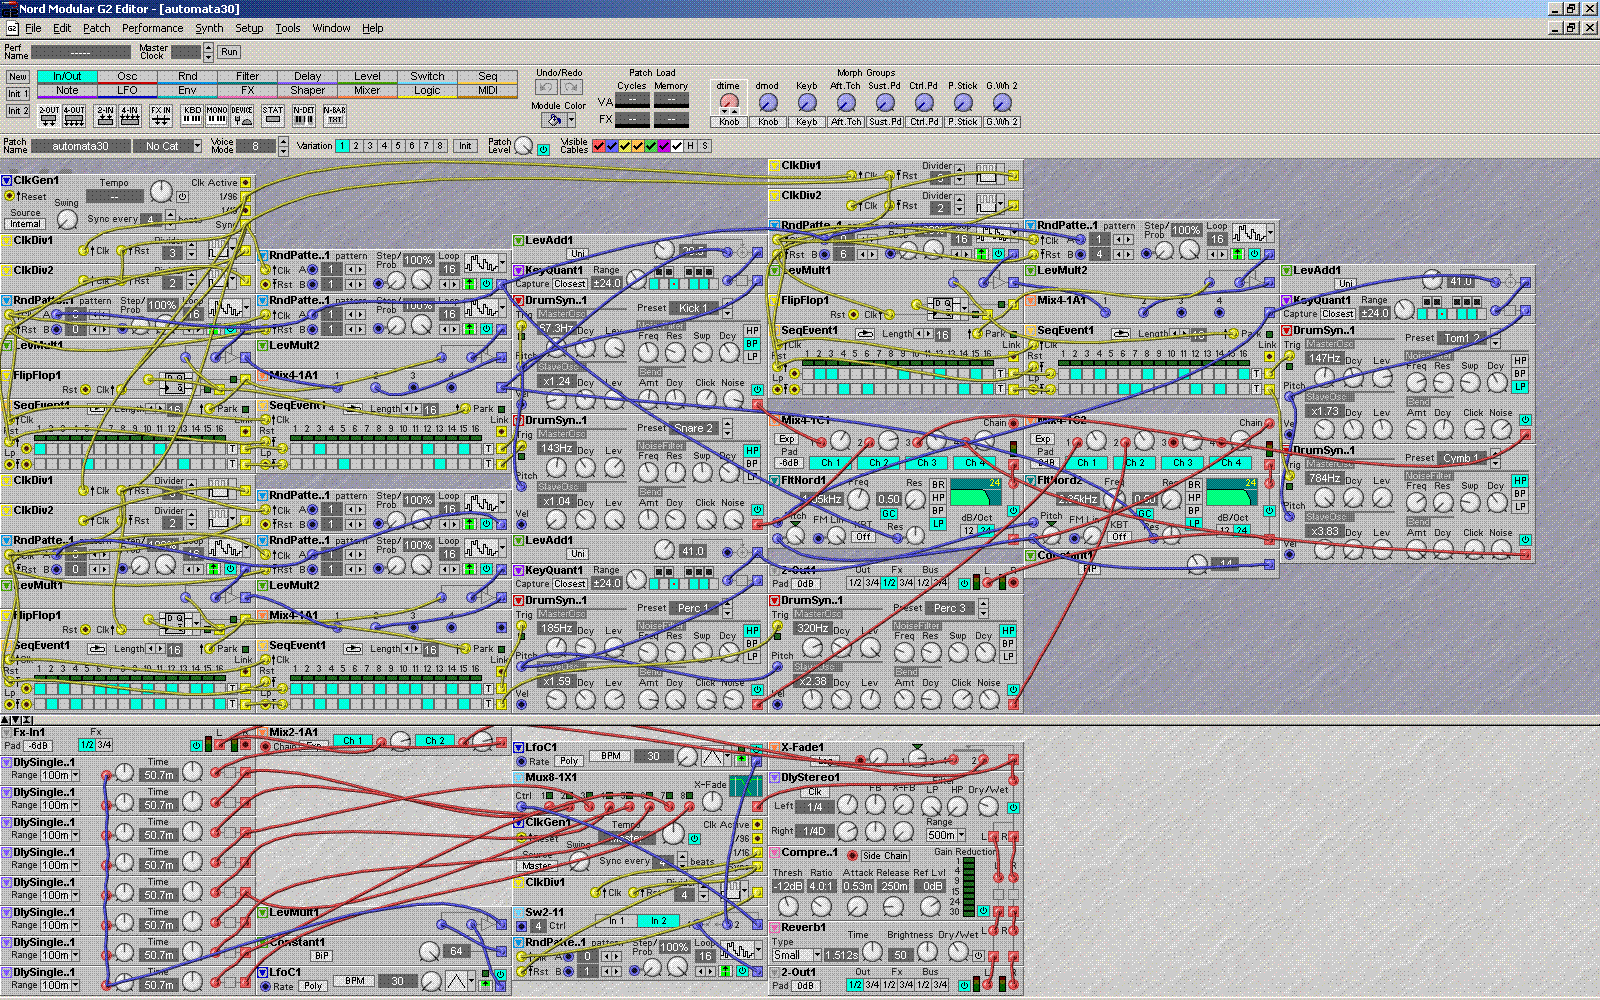Click the dtime morph knob
This screenshot has width=1600, height=1000.
pos(729,103)
